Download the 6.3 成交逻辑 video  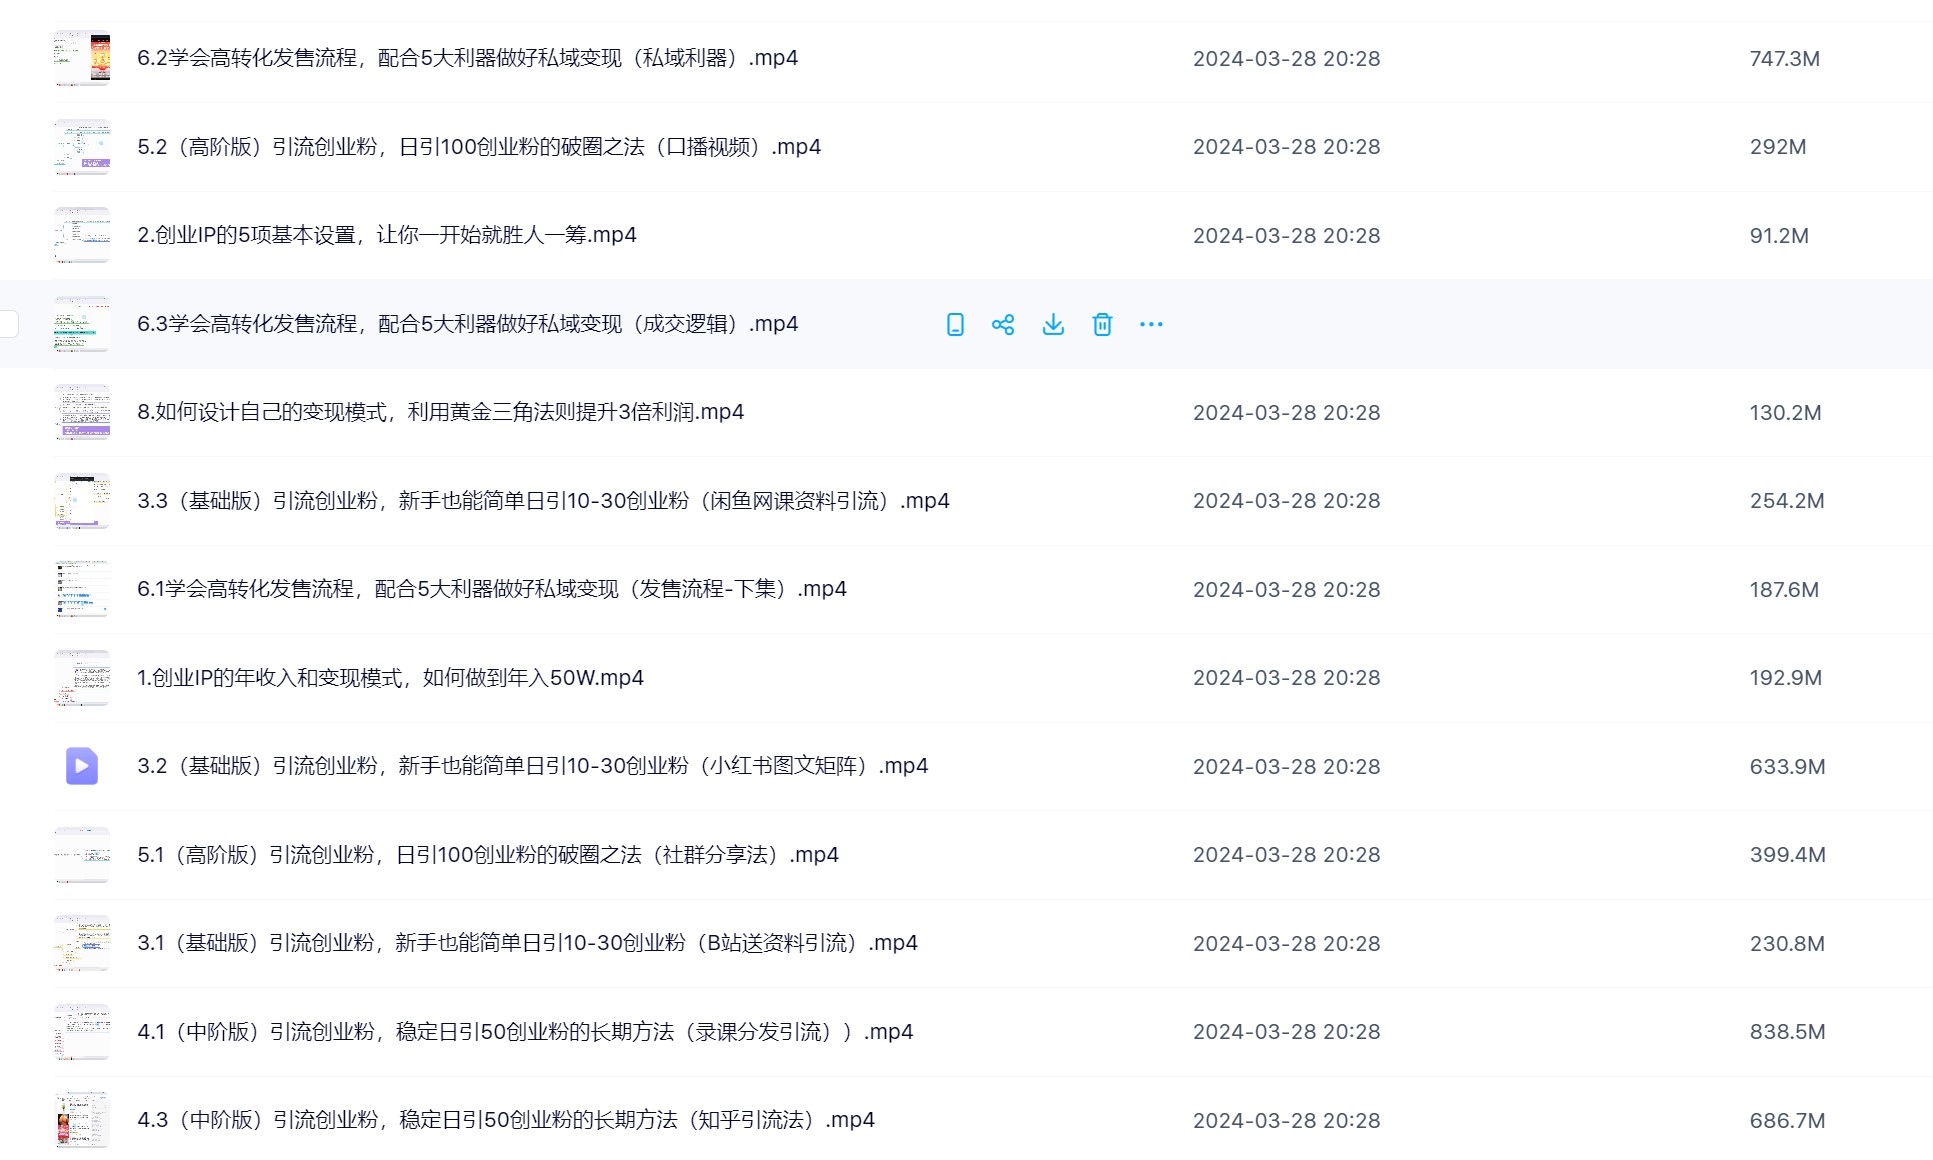pos(1053,324)
